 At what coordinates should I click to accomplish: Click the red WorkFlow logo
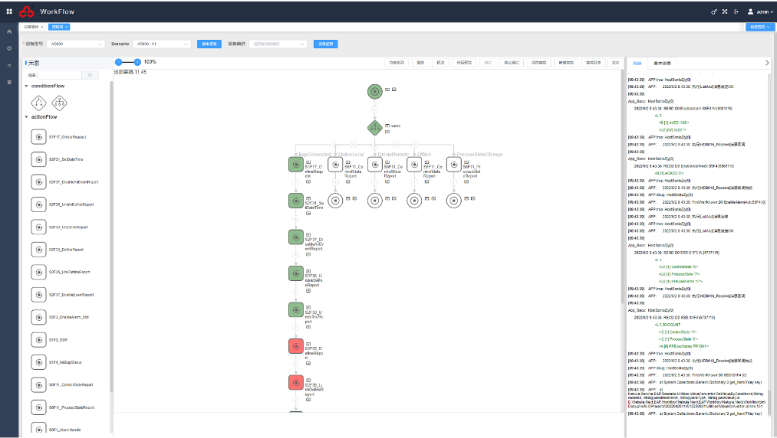[27, 11]
